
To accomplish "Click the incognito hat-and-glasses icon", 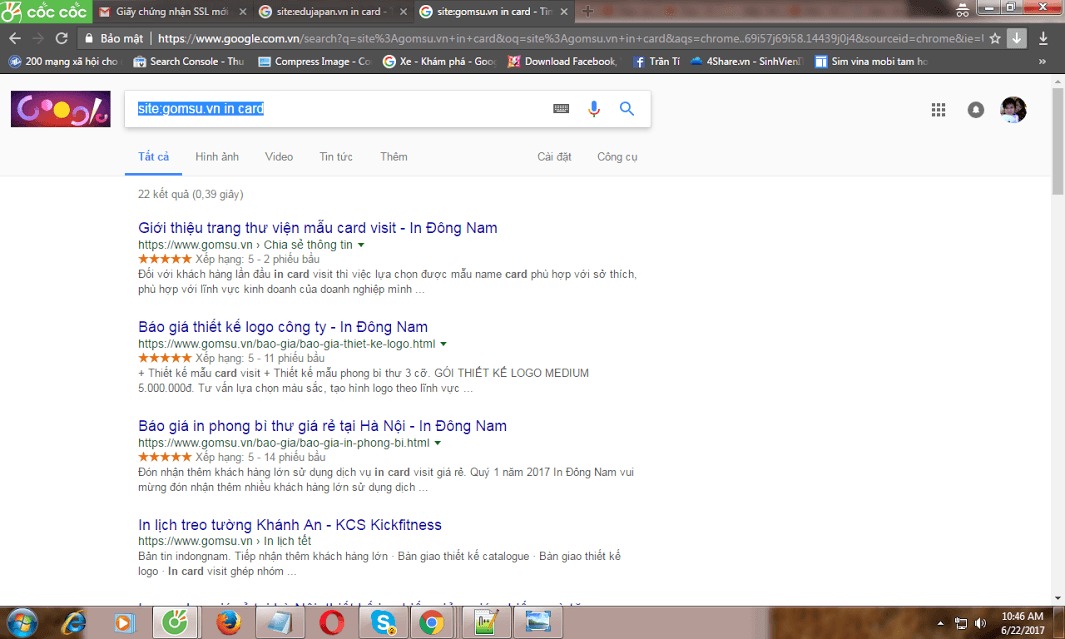I will pyautogui.click(x=962, y=10).
